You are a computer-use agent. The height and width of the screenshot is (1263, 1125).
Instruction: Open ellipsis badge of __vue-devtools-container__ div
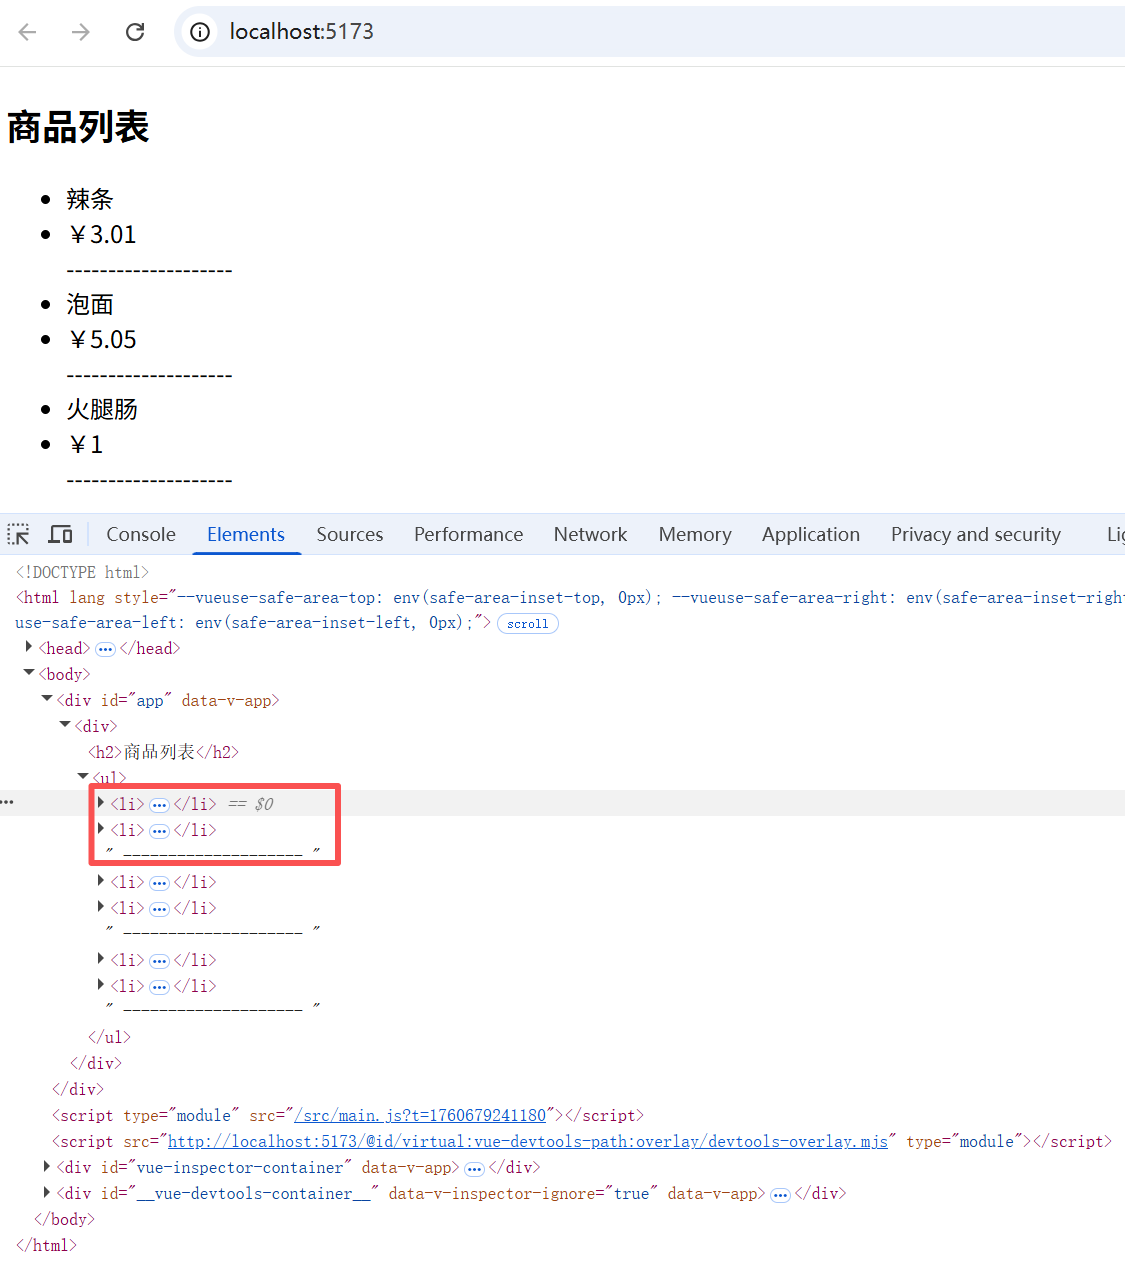(x=780, y=1195)
